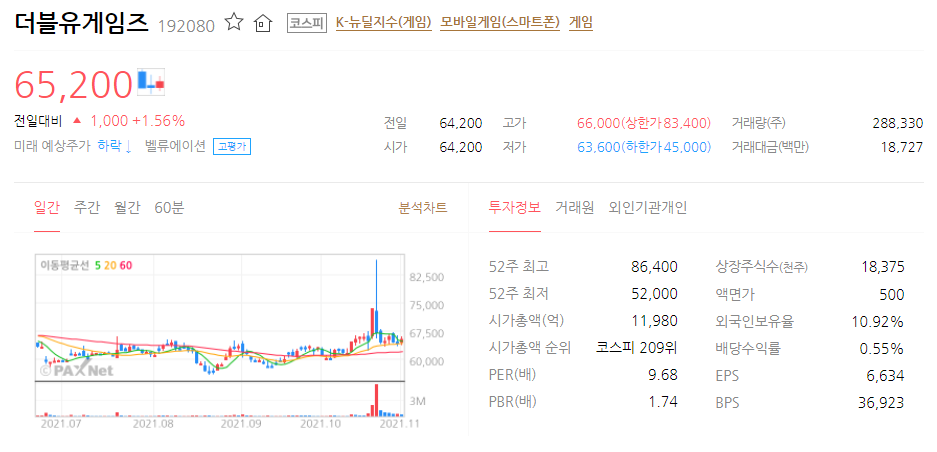
Task: Click the 거래량 value 288,330
Action: [x=897, y=123]
